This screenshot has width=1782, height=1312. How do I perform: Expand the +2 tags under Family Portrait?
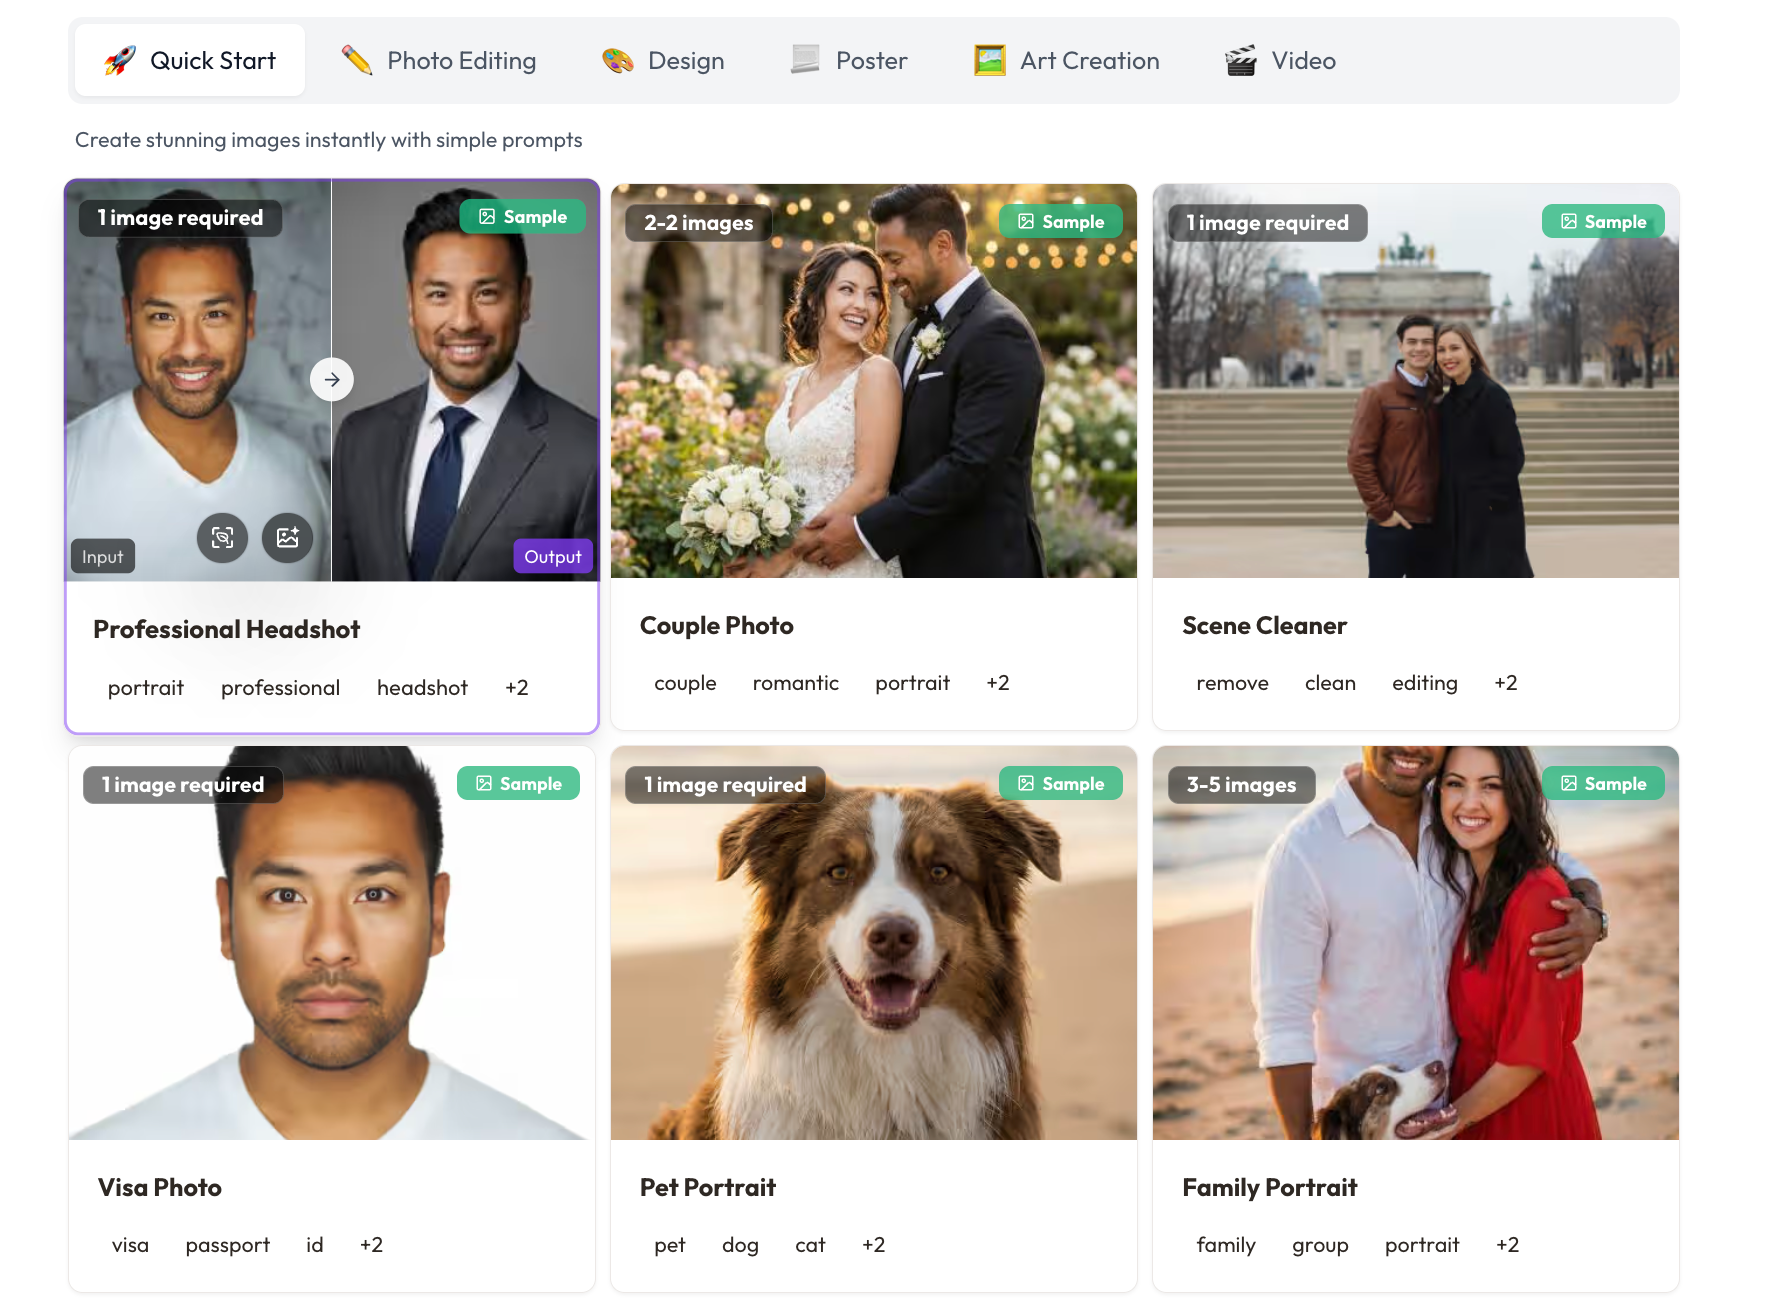1507,1245
